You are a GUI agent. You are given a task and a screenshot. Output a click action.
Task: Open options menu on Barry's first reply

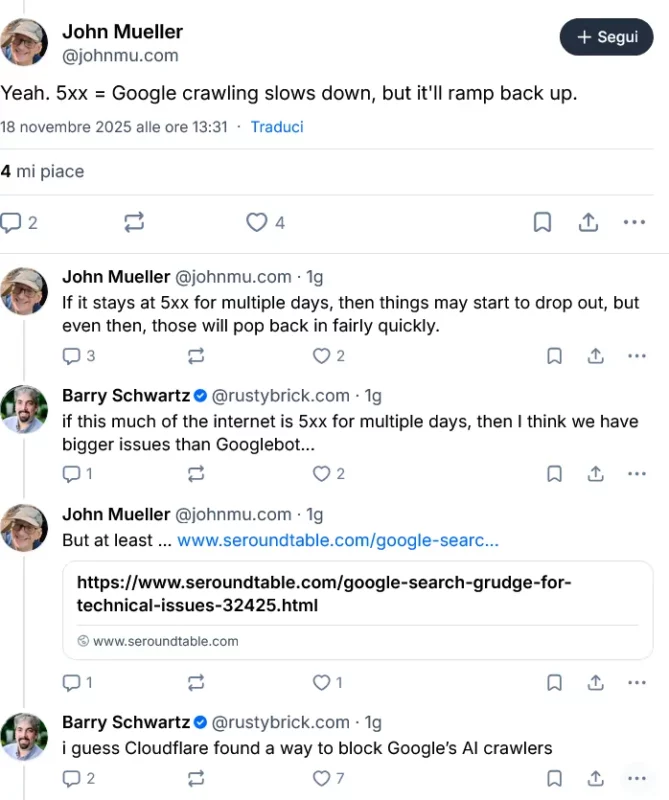click(x=637, y=473)
